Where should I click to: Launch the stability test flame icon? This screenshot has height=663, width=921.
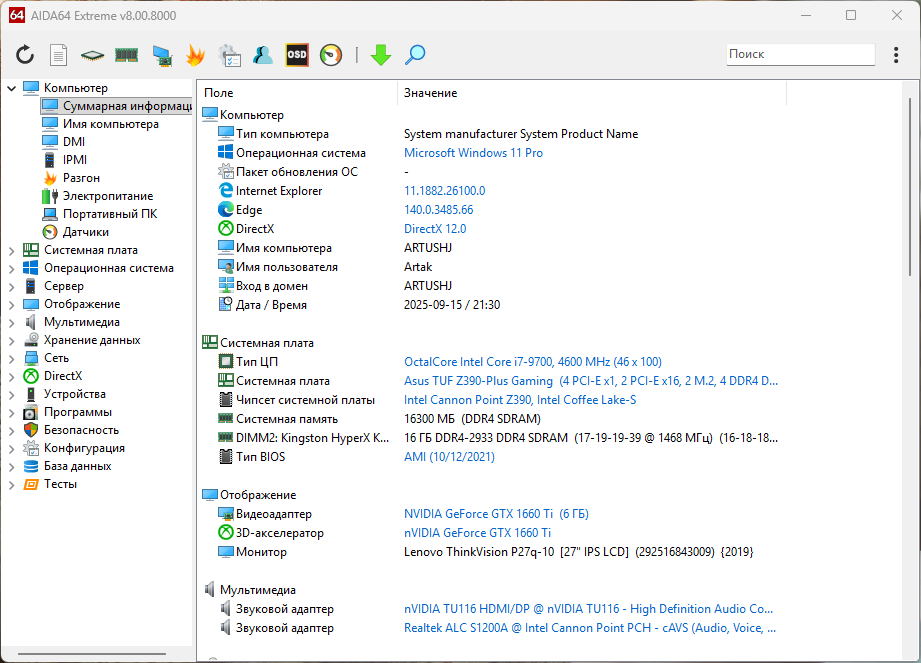coord(195,55)
